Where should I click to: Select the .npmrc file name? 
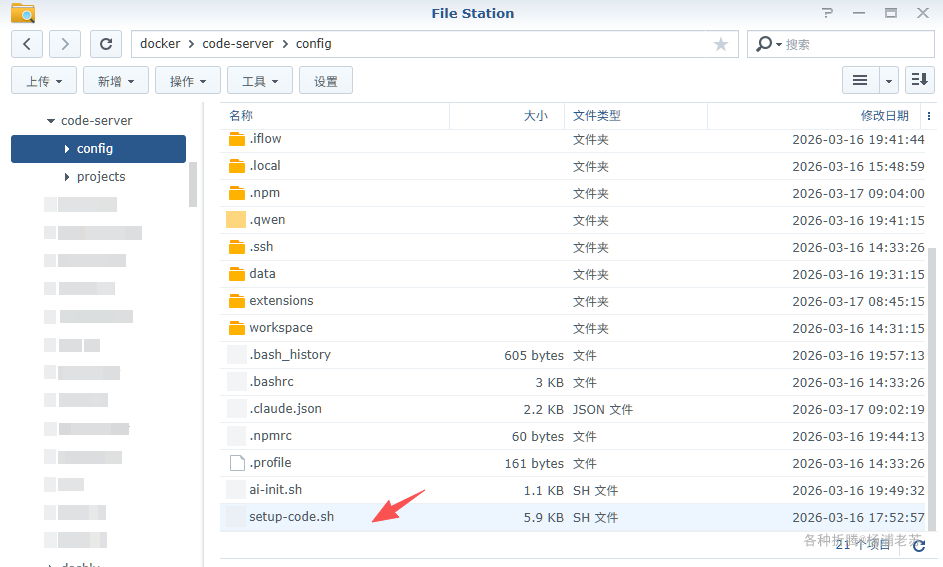(x=270, y=436)
